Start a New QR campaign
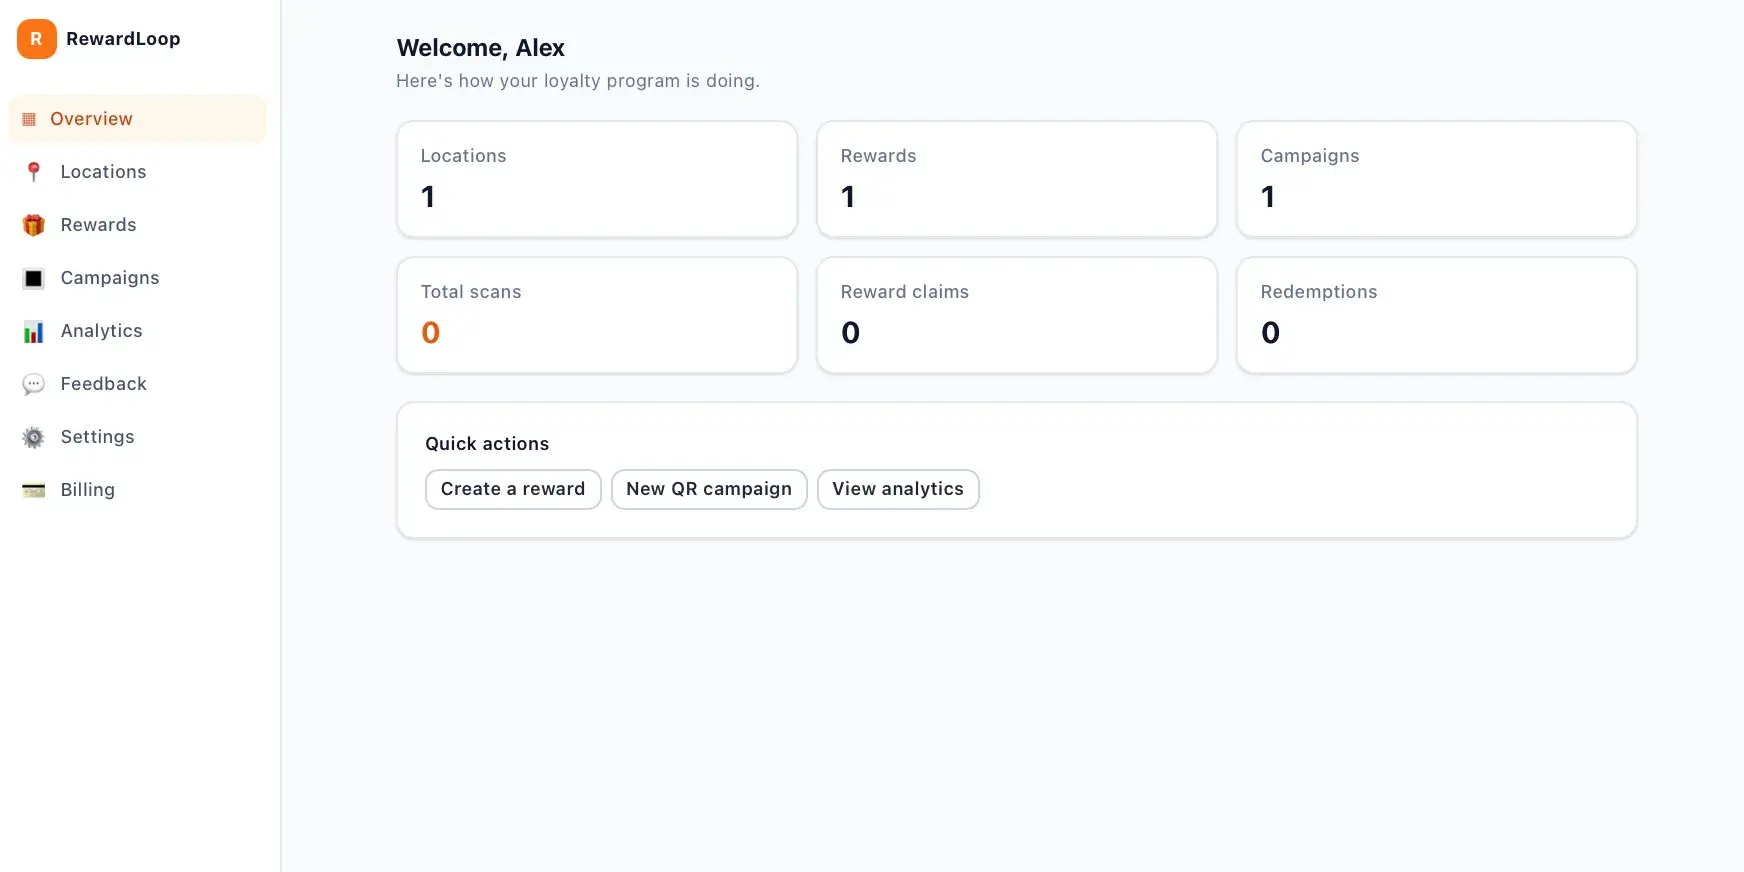Screen dimensions: 1744x872 point(709,489)
